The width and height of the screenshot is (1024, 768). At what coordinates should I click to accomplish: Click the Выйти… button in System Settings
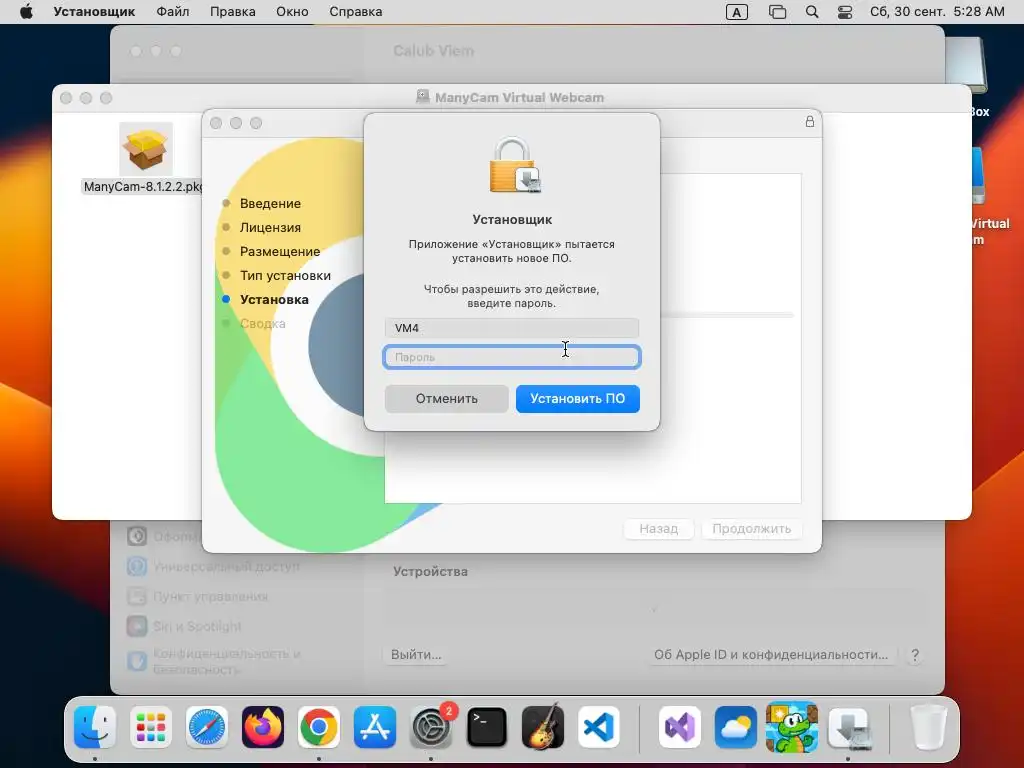pyautogui.click(x=415, y=654)
